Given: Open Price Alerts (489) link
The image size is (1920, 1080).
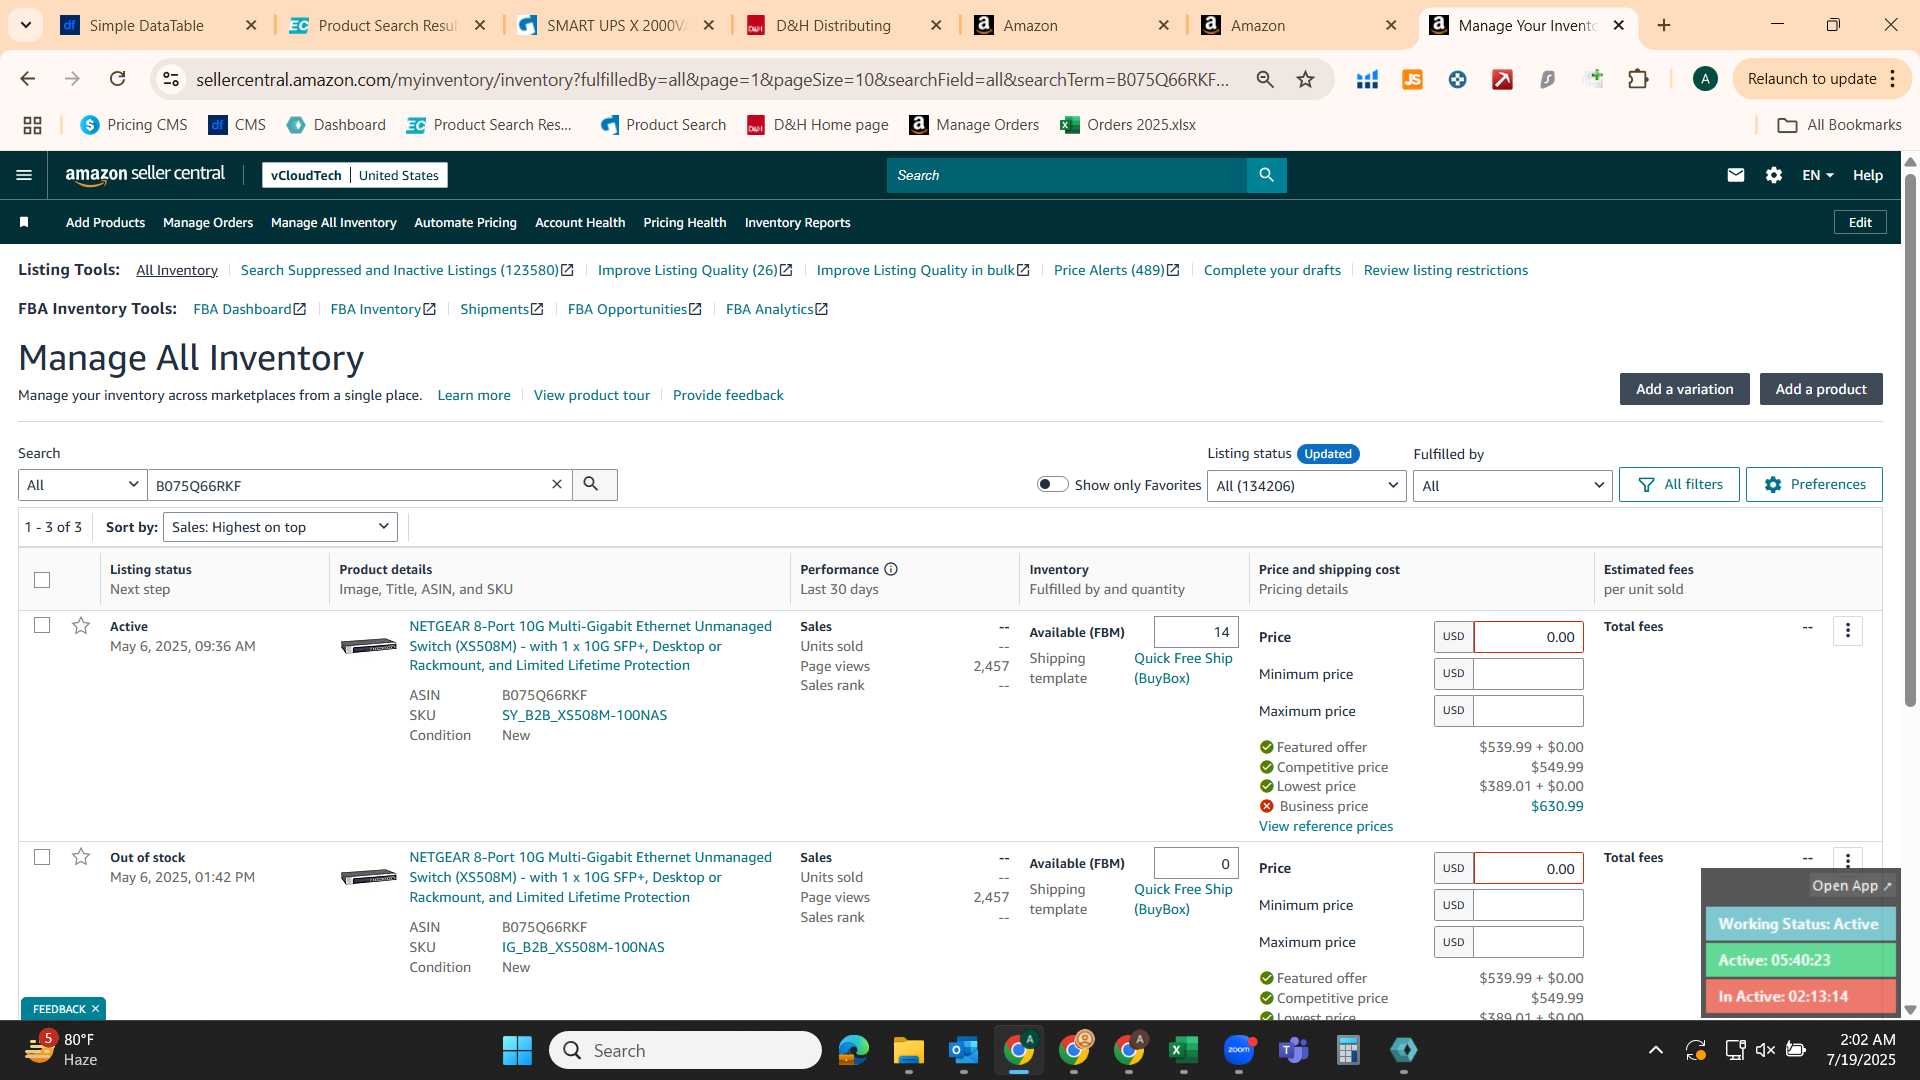Looking at the screenshot, I should 1116,270.
